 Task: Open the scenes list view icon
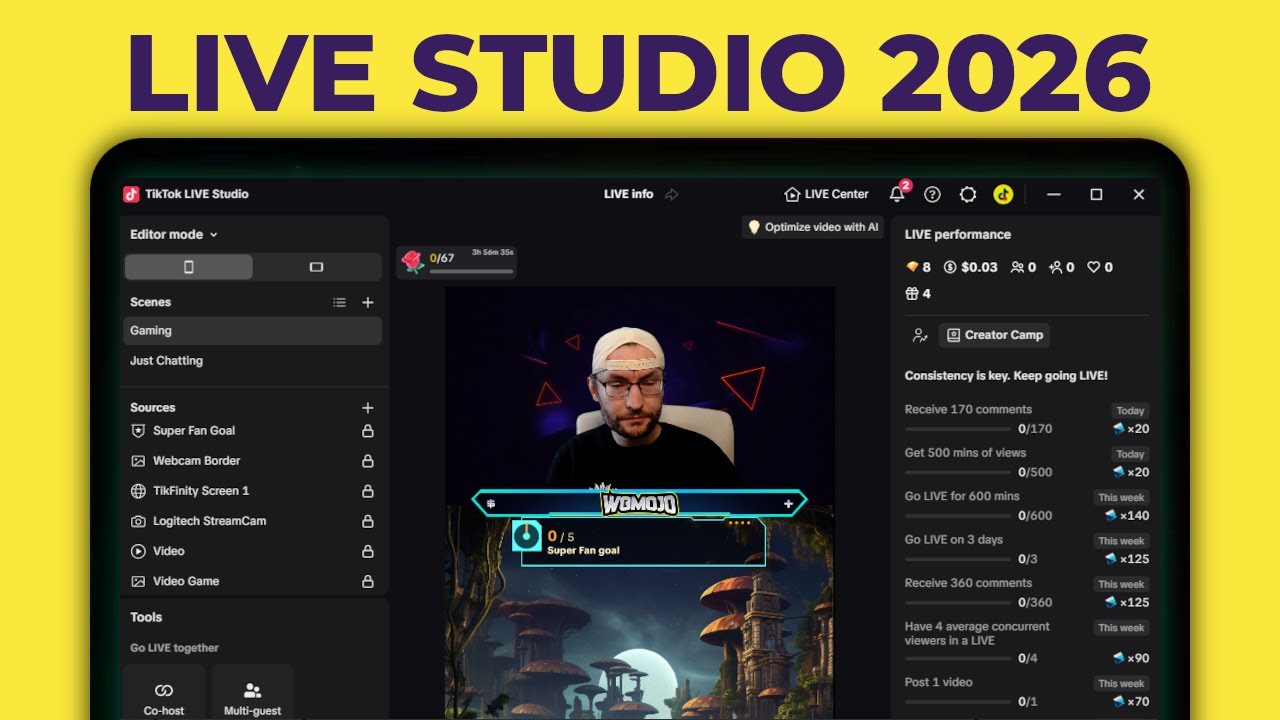click(339, 302)
